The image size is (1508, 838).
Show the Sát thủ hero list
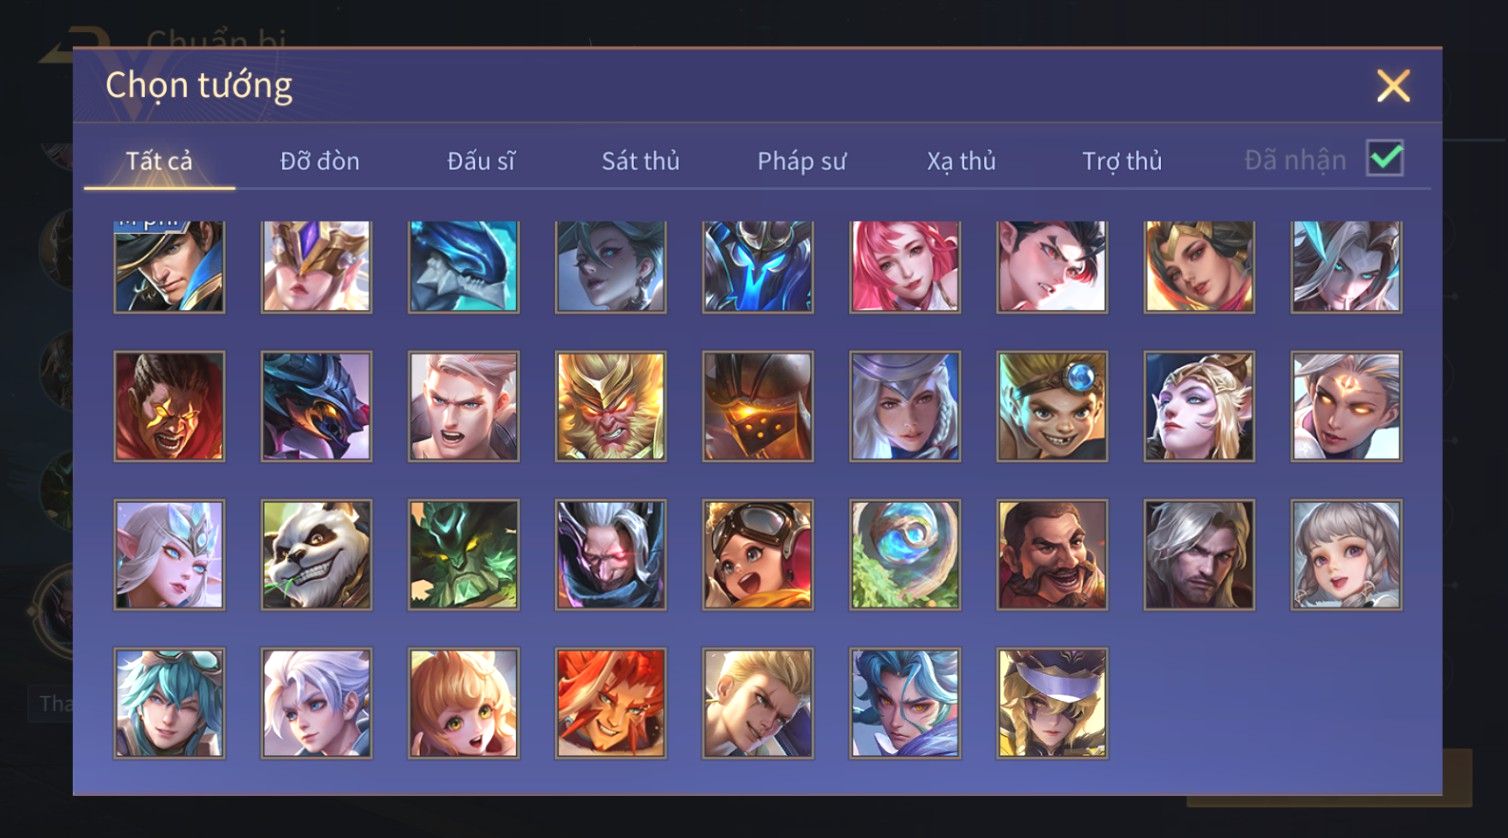pos(641,161)
